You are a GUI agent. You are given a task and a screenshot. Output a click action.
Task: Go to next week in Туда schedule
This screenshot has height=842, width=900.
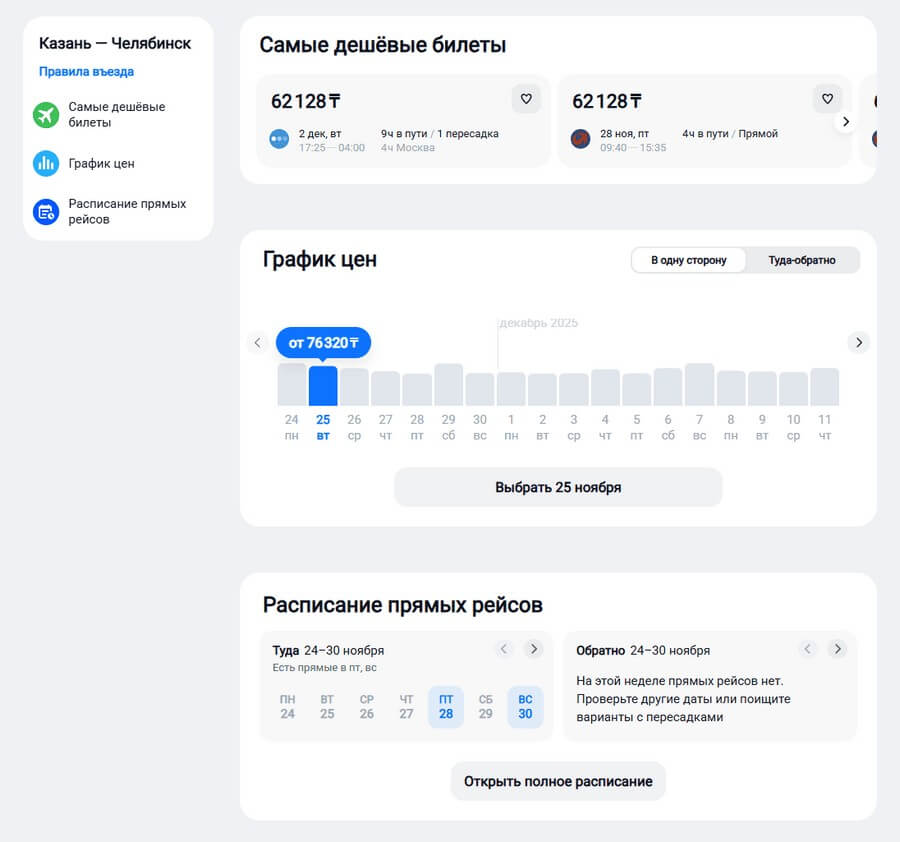[x=534, y=649]
